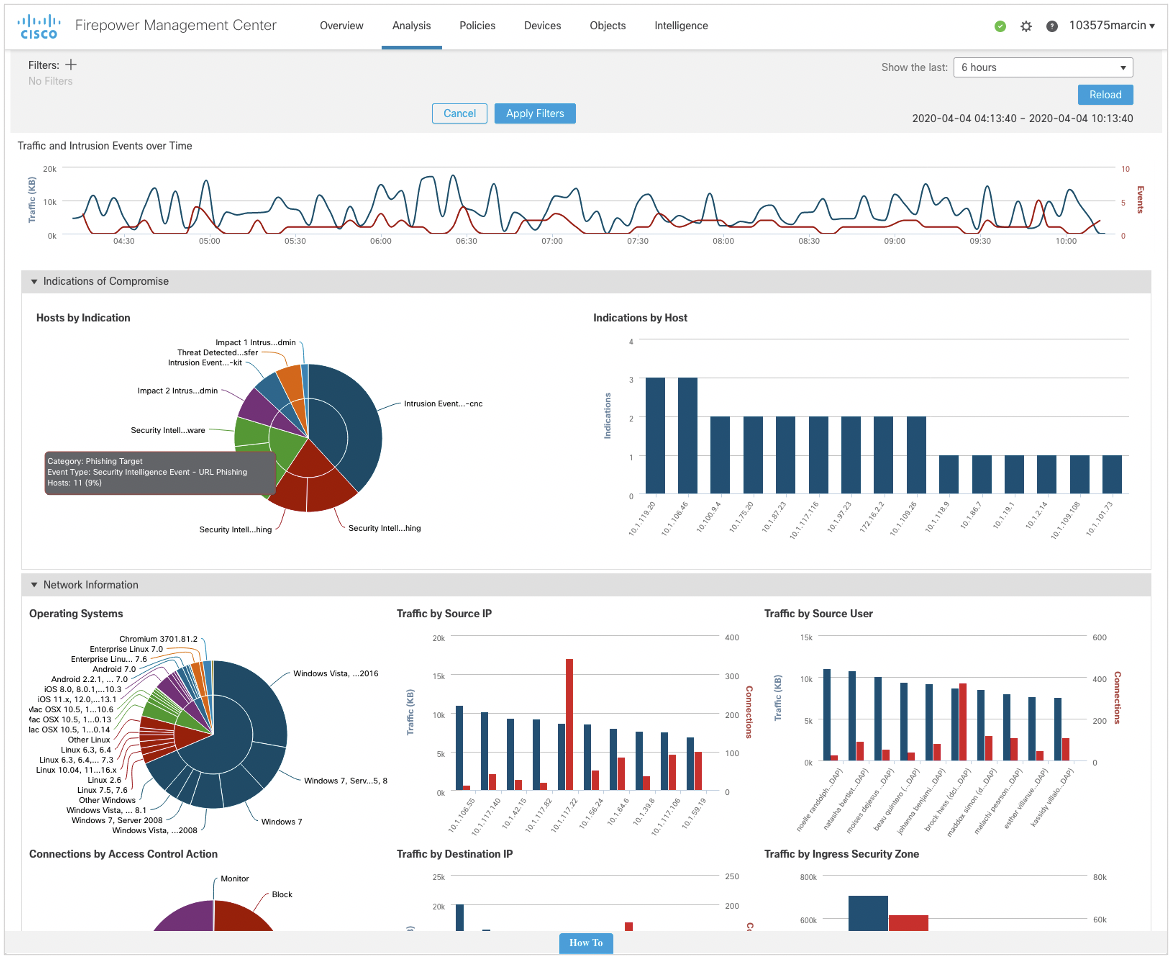
Task: Click the 'Security Intell...ware' pie label
Action: click(x=168, y=430)
